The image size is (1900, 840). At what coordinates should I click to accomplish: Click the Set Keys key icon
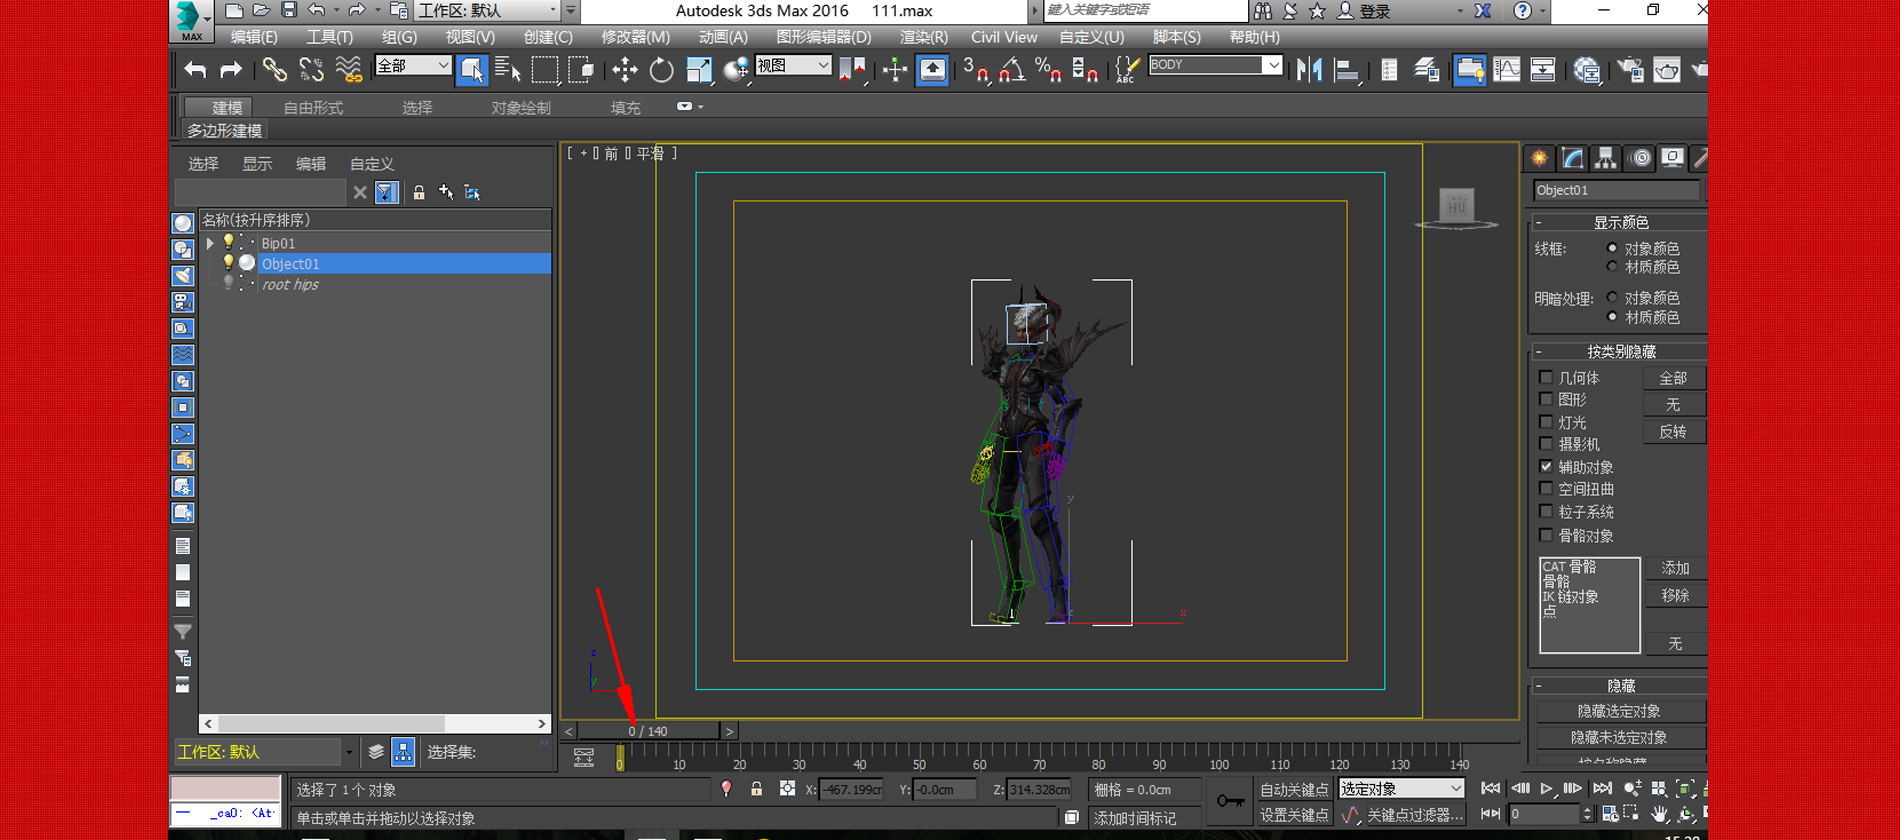click(1230, 801)
